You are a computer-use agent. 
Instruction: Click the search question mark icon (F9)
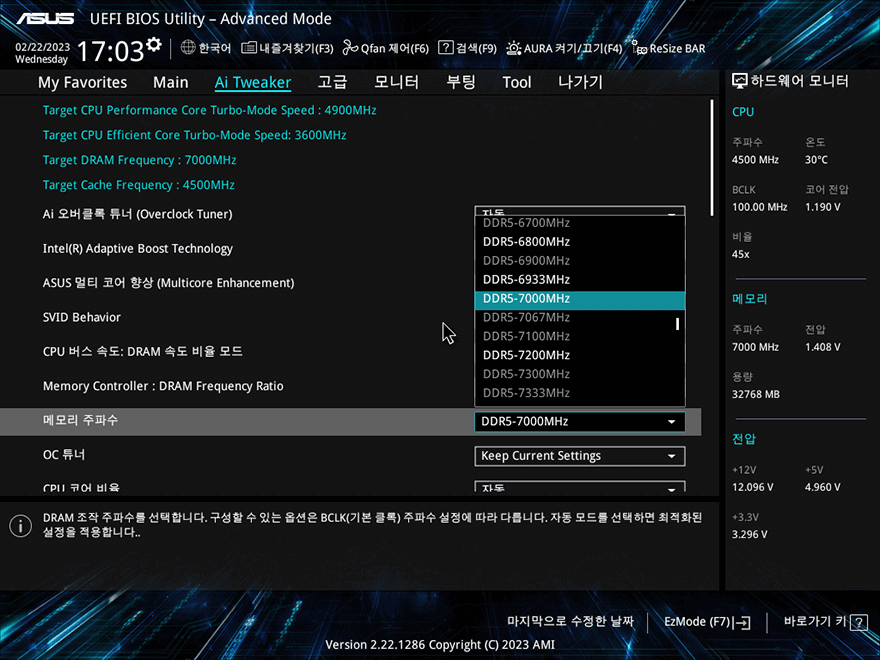(x=445, y=48)
